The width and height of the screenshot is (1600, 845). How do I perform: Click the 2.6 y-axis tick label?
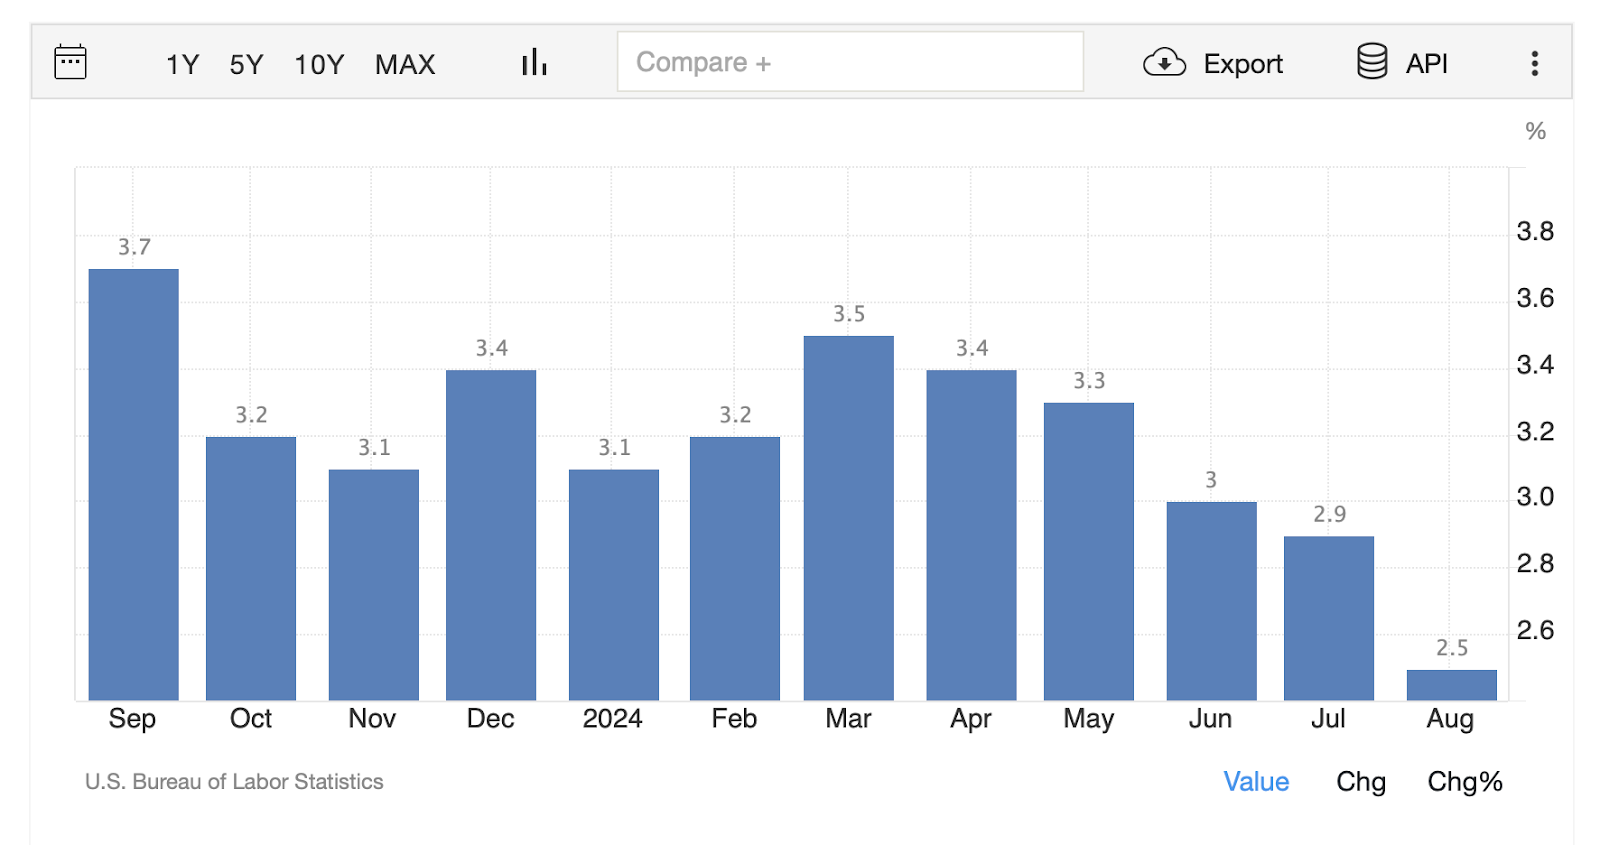[1535, 630]
